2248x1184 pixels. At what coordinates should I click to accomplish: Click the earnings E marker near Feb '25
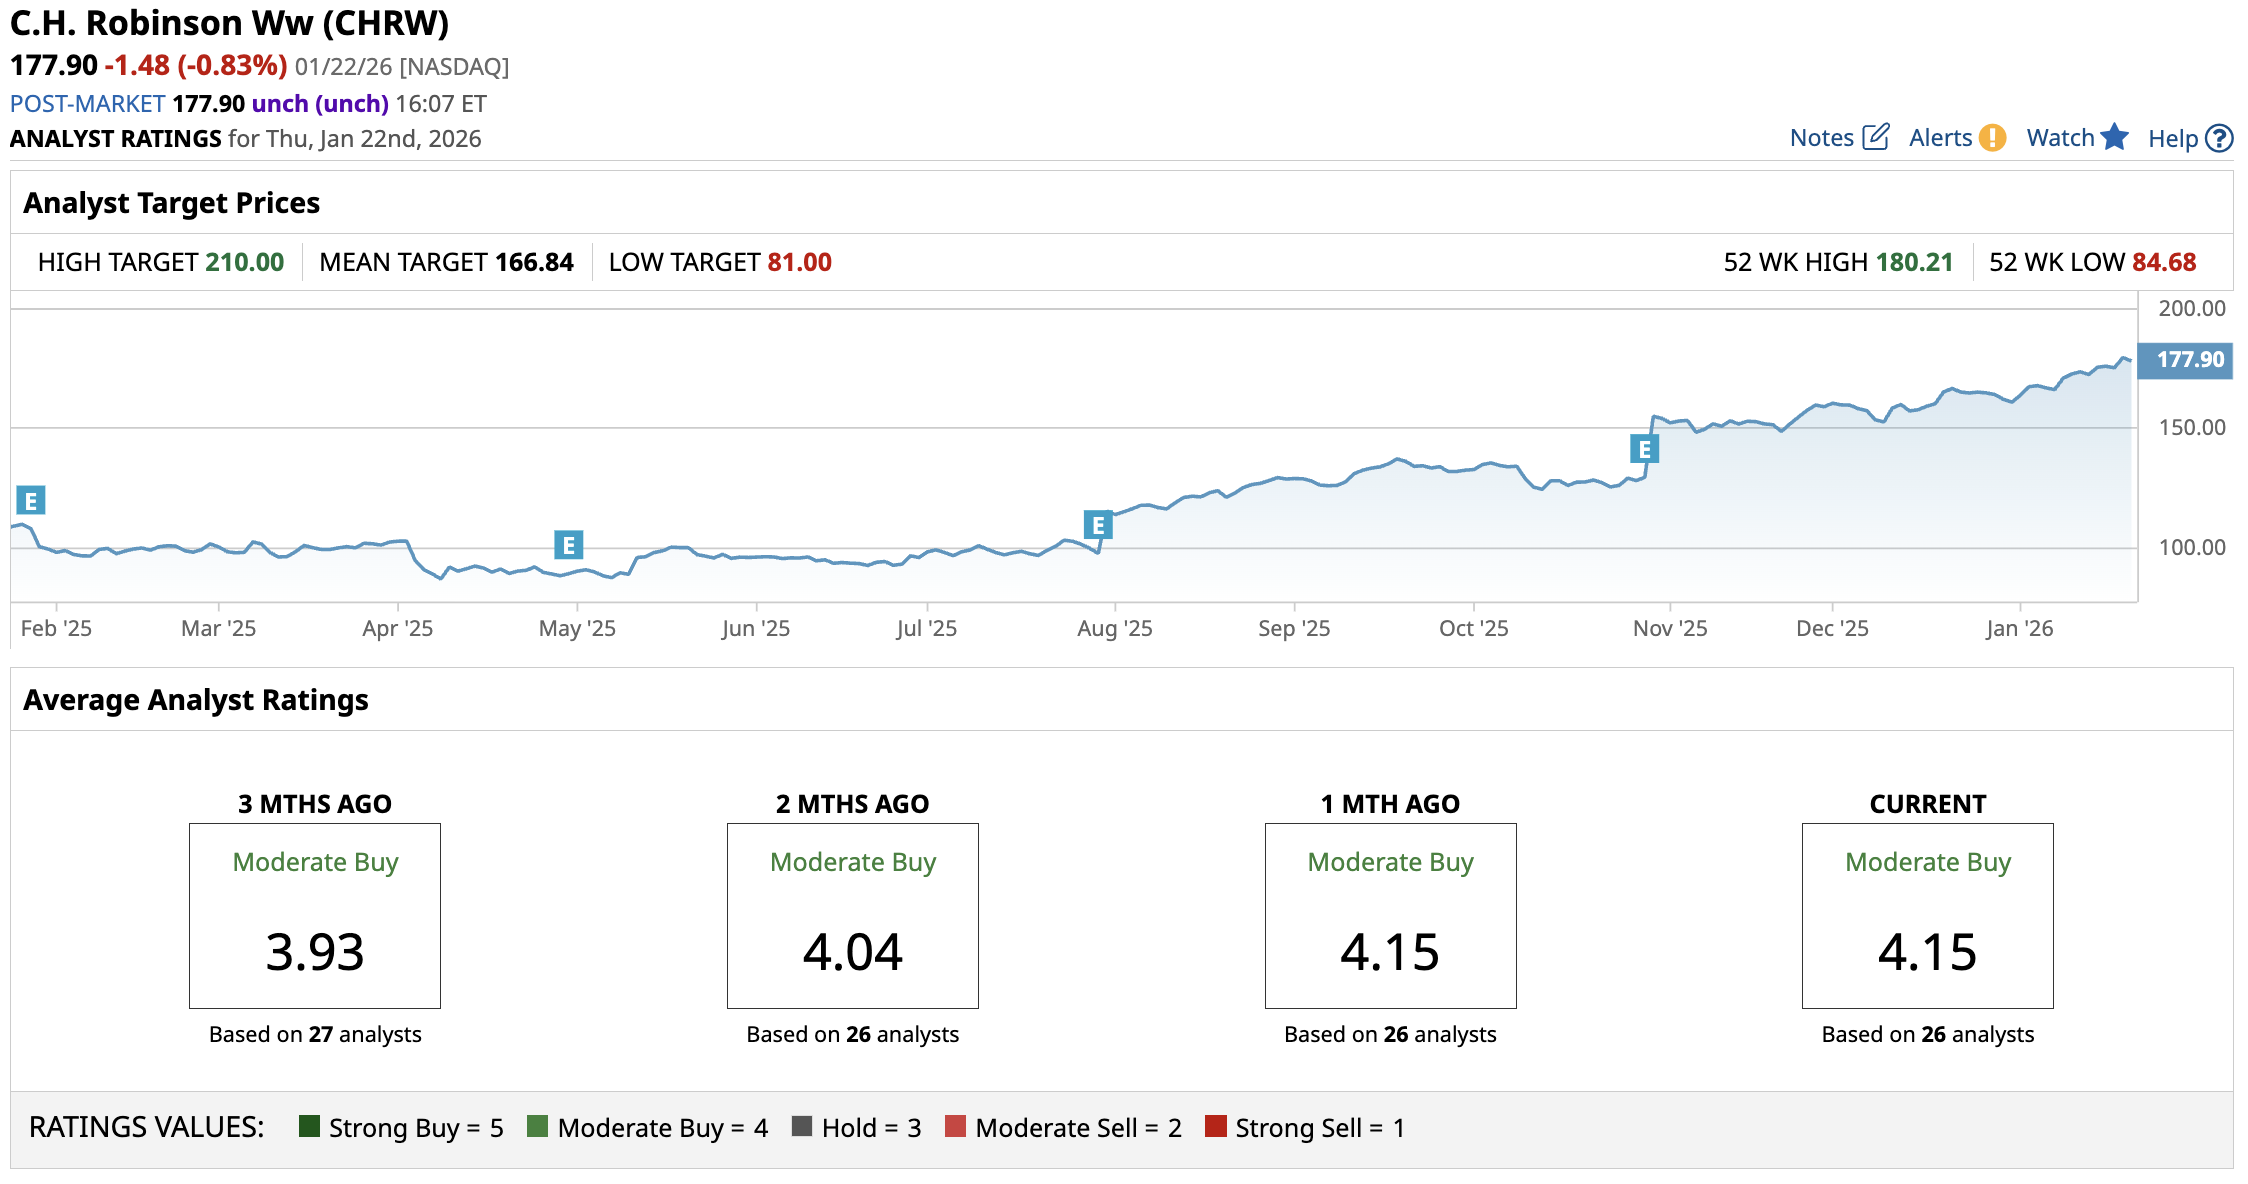[31, 500]
